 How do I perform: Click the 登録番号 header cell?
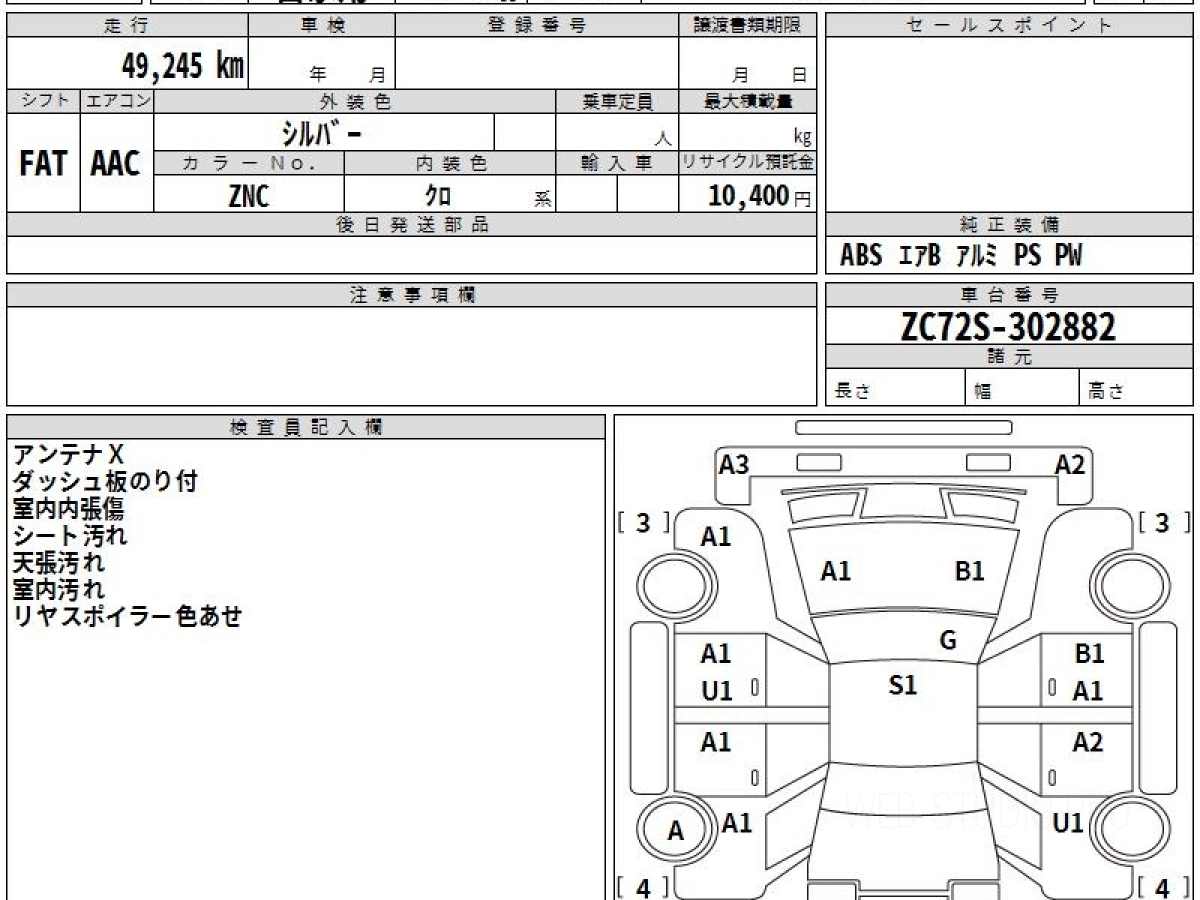(537, 26)
